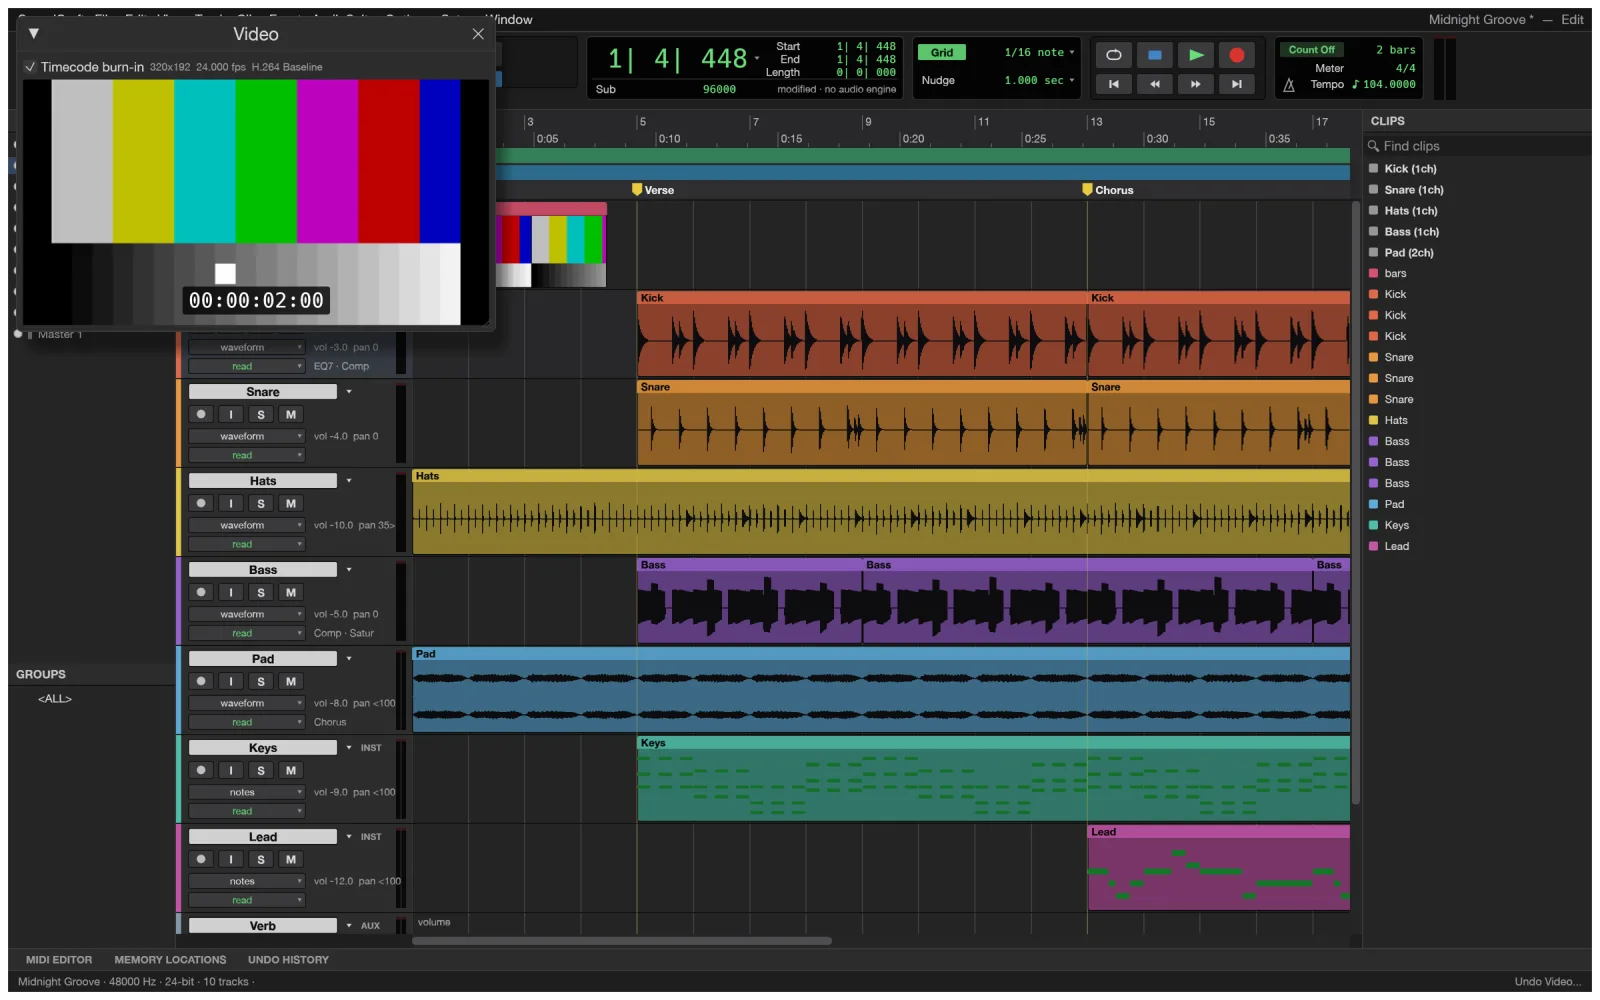Solo the Bass track

(261, 592)
